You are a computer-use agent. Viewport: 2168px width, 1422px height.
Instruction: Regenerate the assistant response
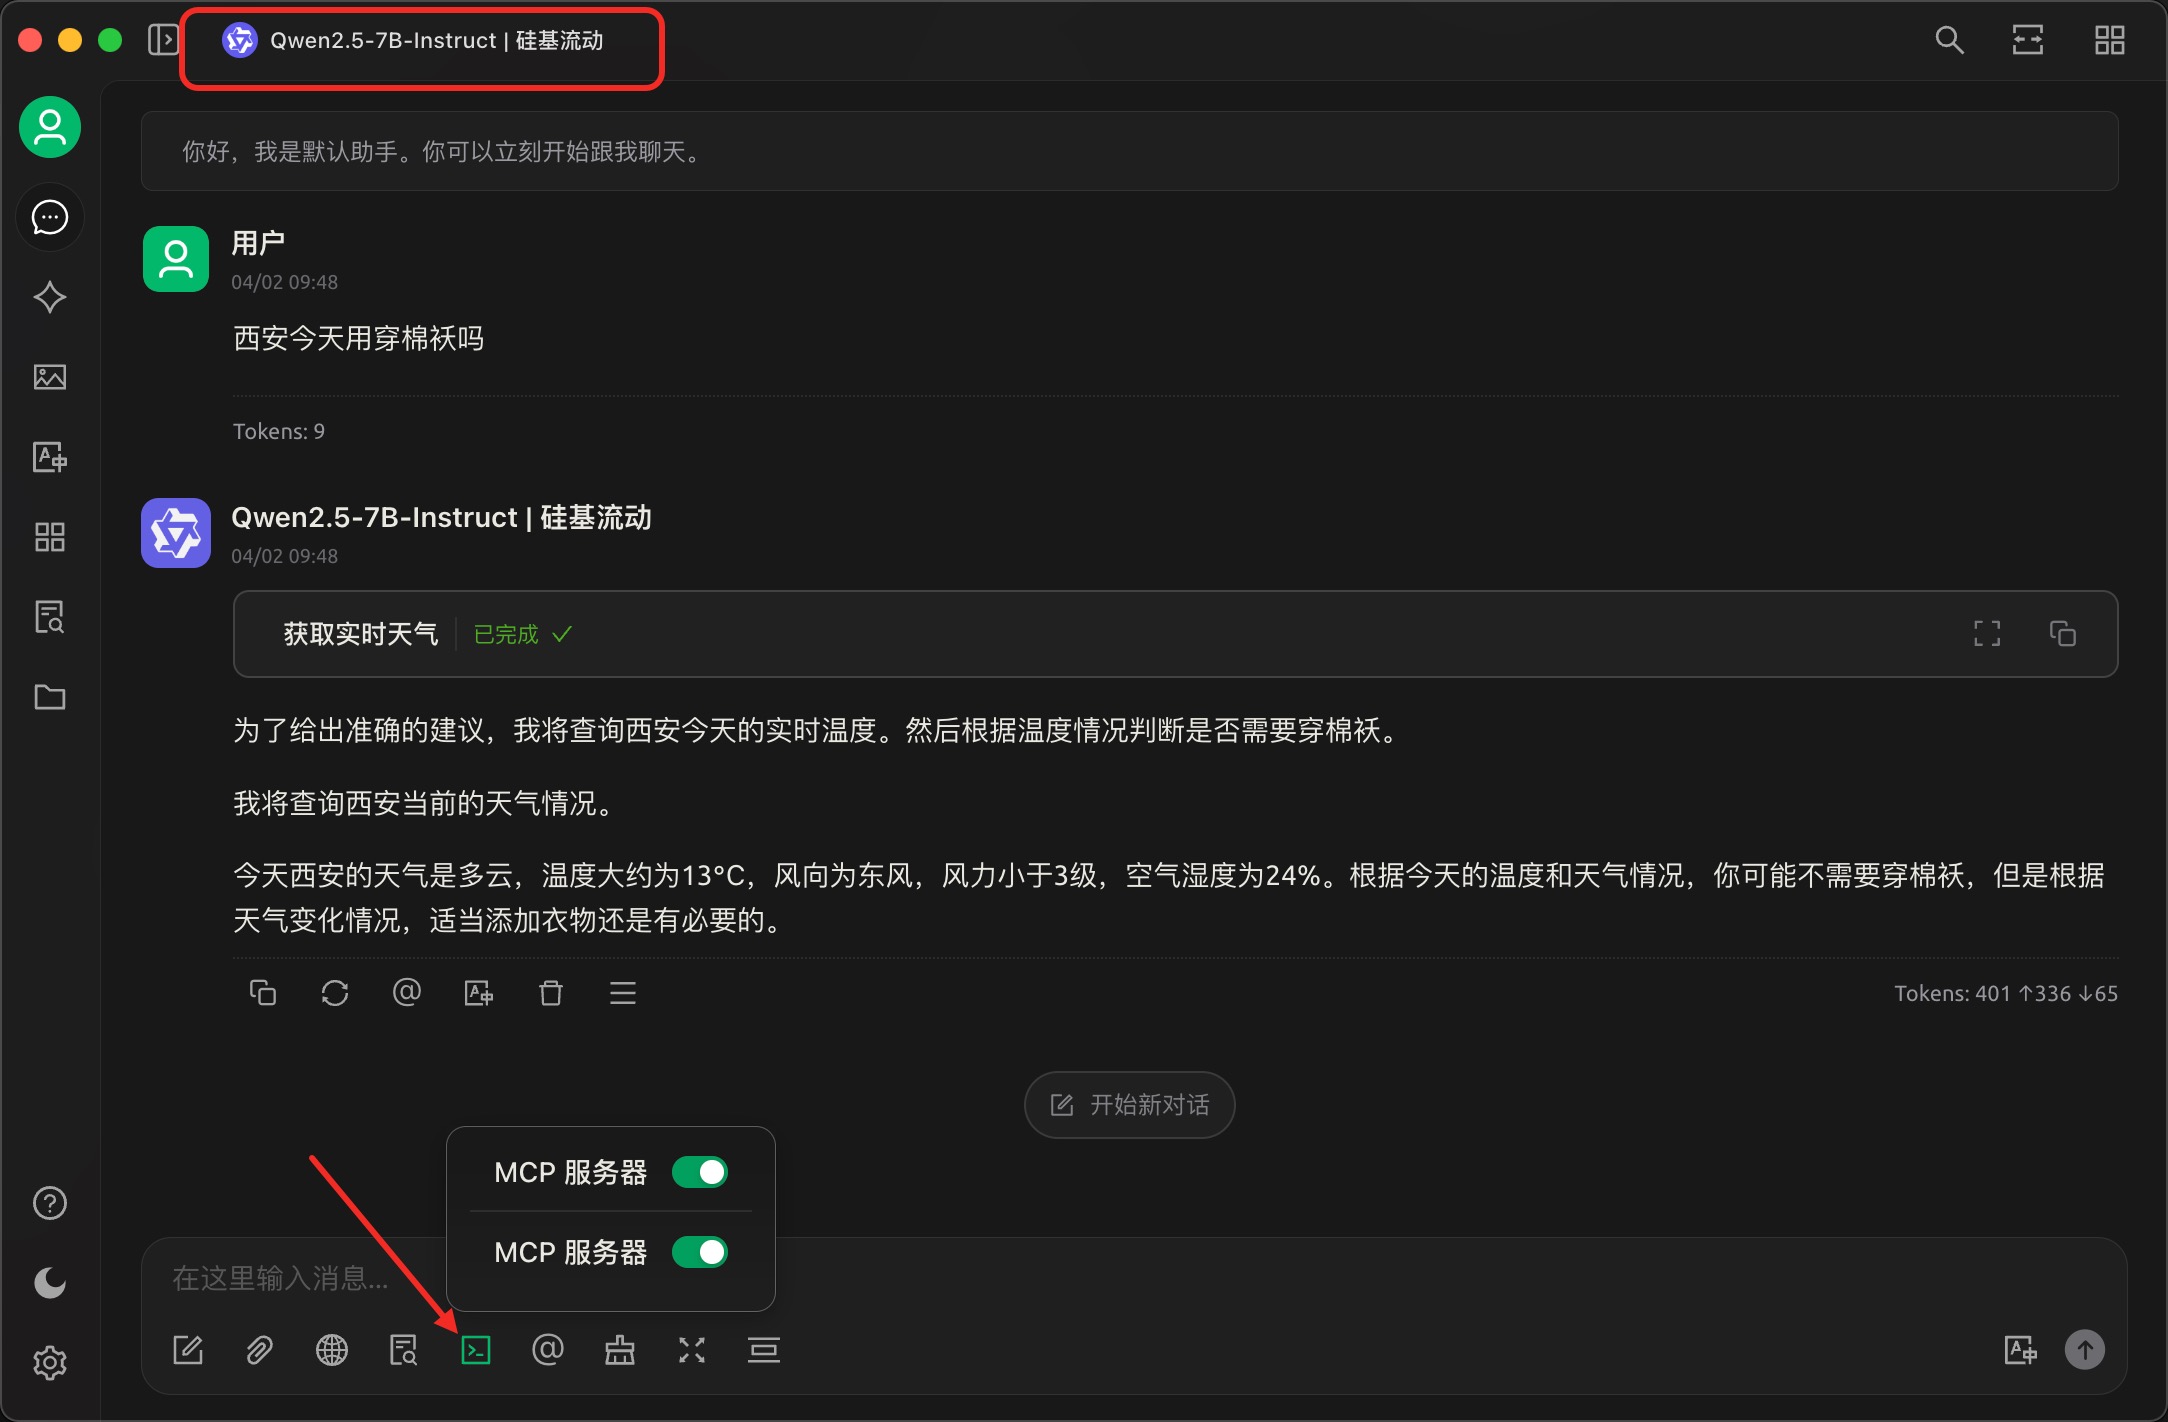point(335,992)
